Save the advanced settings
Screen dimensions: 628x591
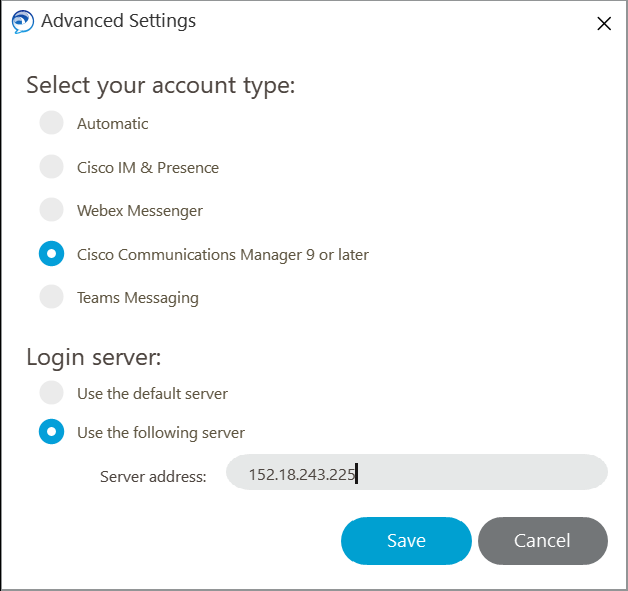406,541
